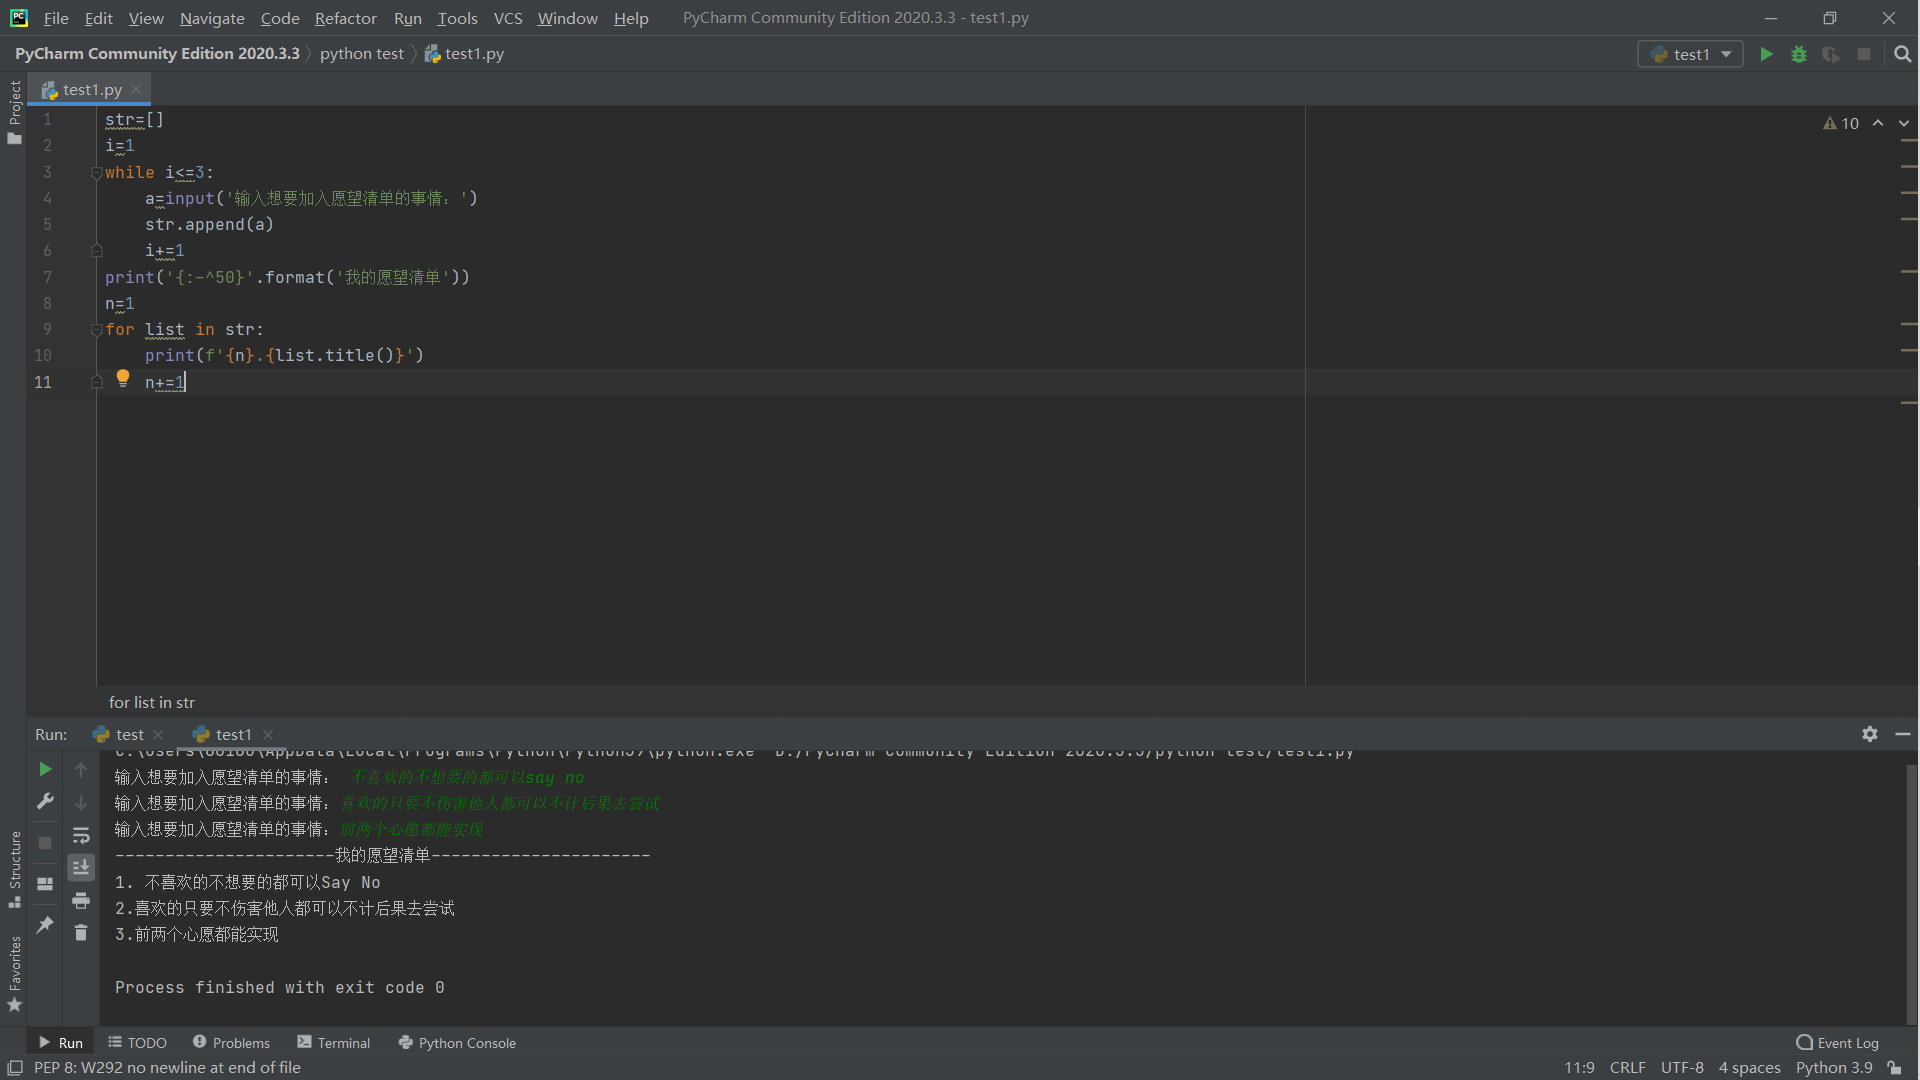
Task: Toggle soft-wrap in the run console
Action: coord(81,835)
